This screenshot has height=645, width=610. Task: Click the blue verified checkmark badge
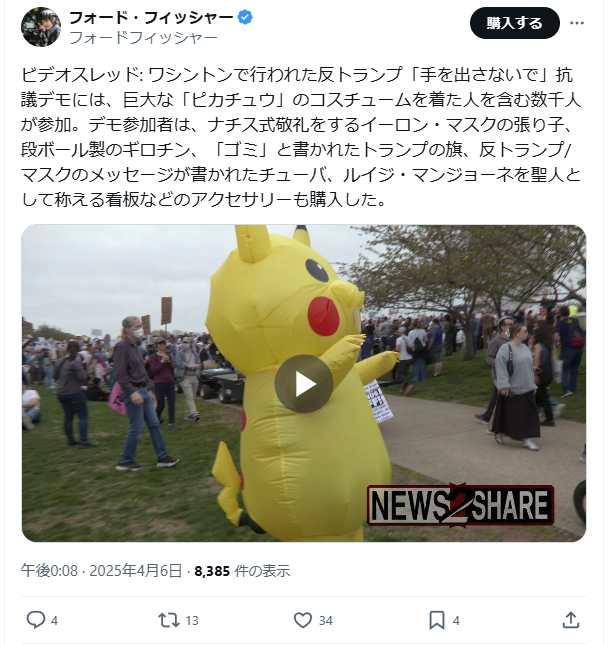tap(246, 18)
